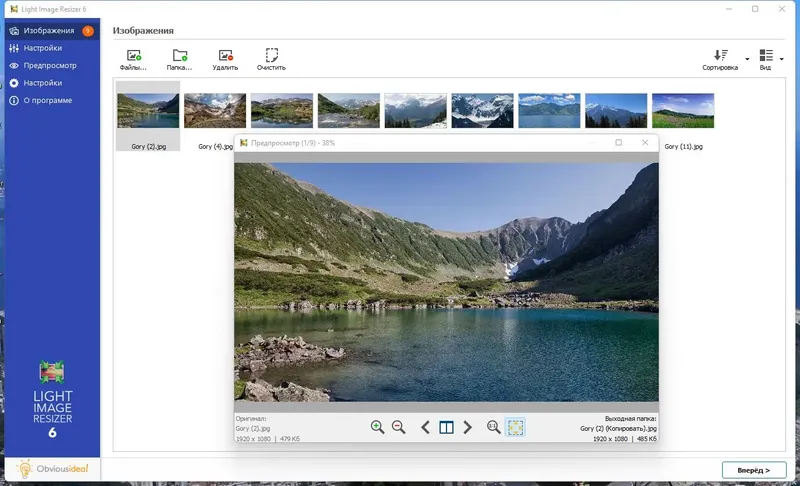Viewport: 800px width, 486px height.
Task: Change list layout with Вид icon
Action: click(766, 60)
